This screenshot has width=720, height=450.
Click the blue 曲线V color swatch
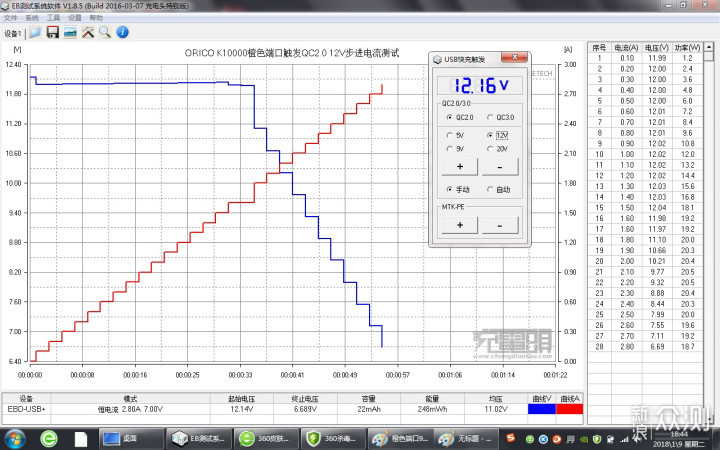pyautogui.click(x=542, y=408)
